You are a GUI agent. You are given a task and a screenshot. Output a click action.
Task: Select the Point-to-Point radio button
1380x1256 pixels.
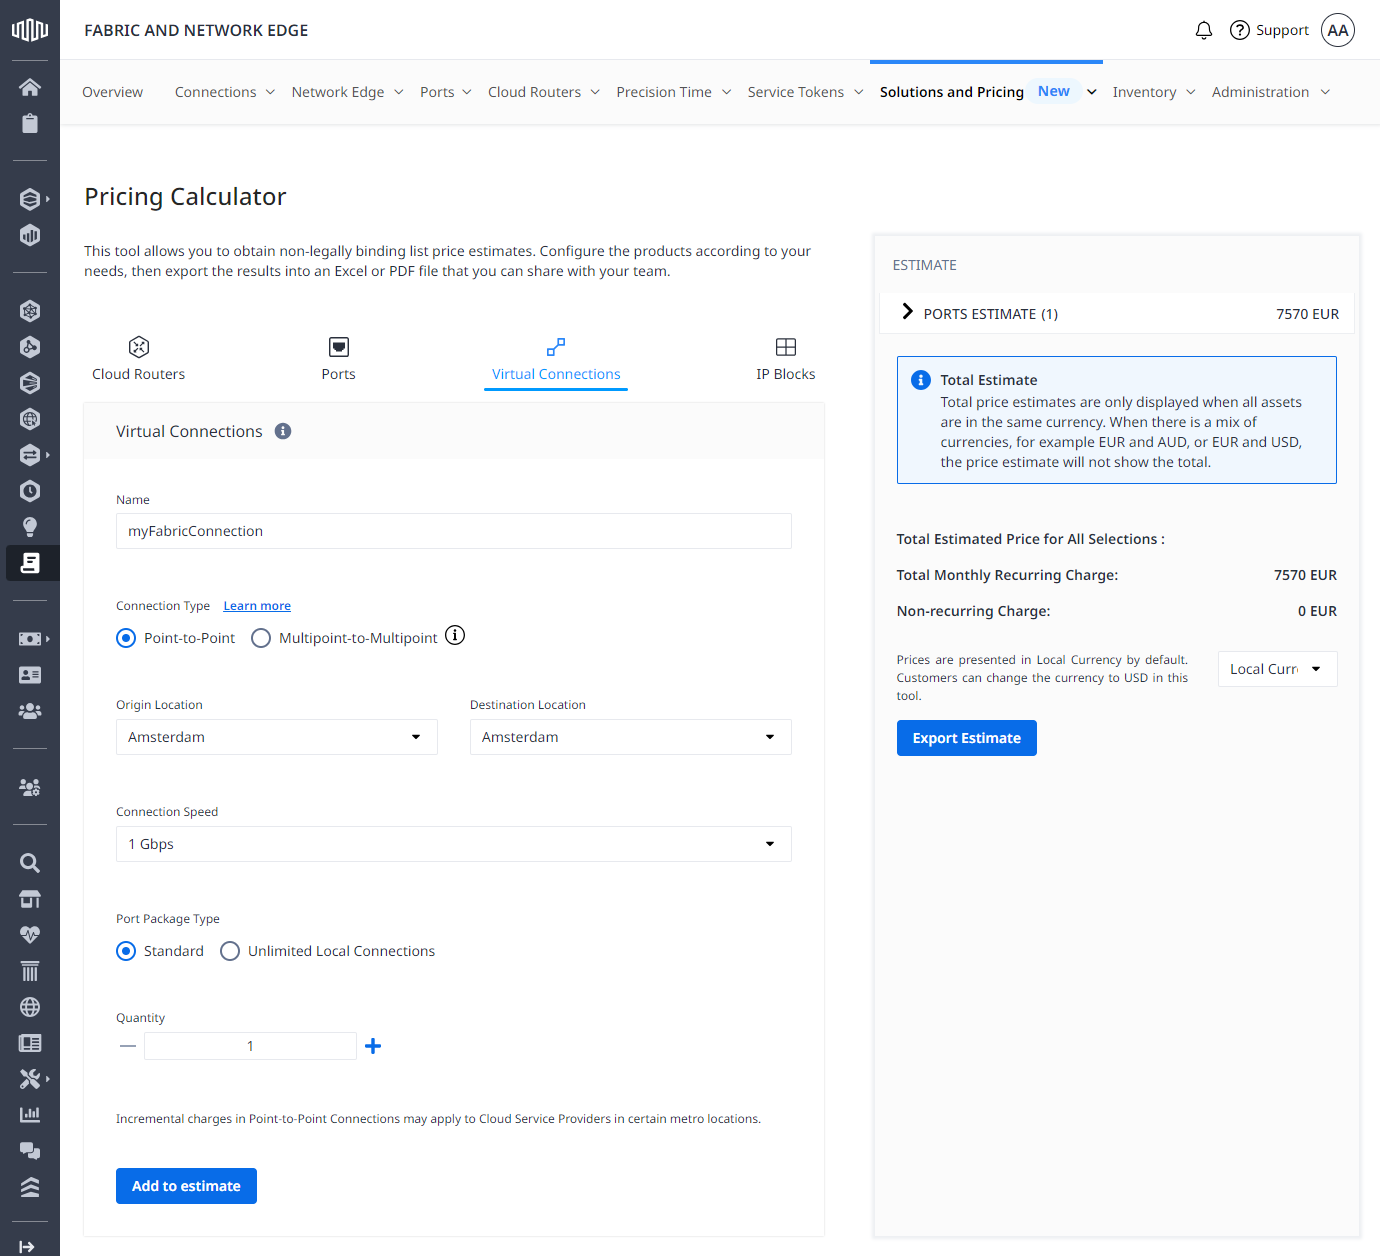126,638
